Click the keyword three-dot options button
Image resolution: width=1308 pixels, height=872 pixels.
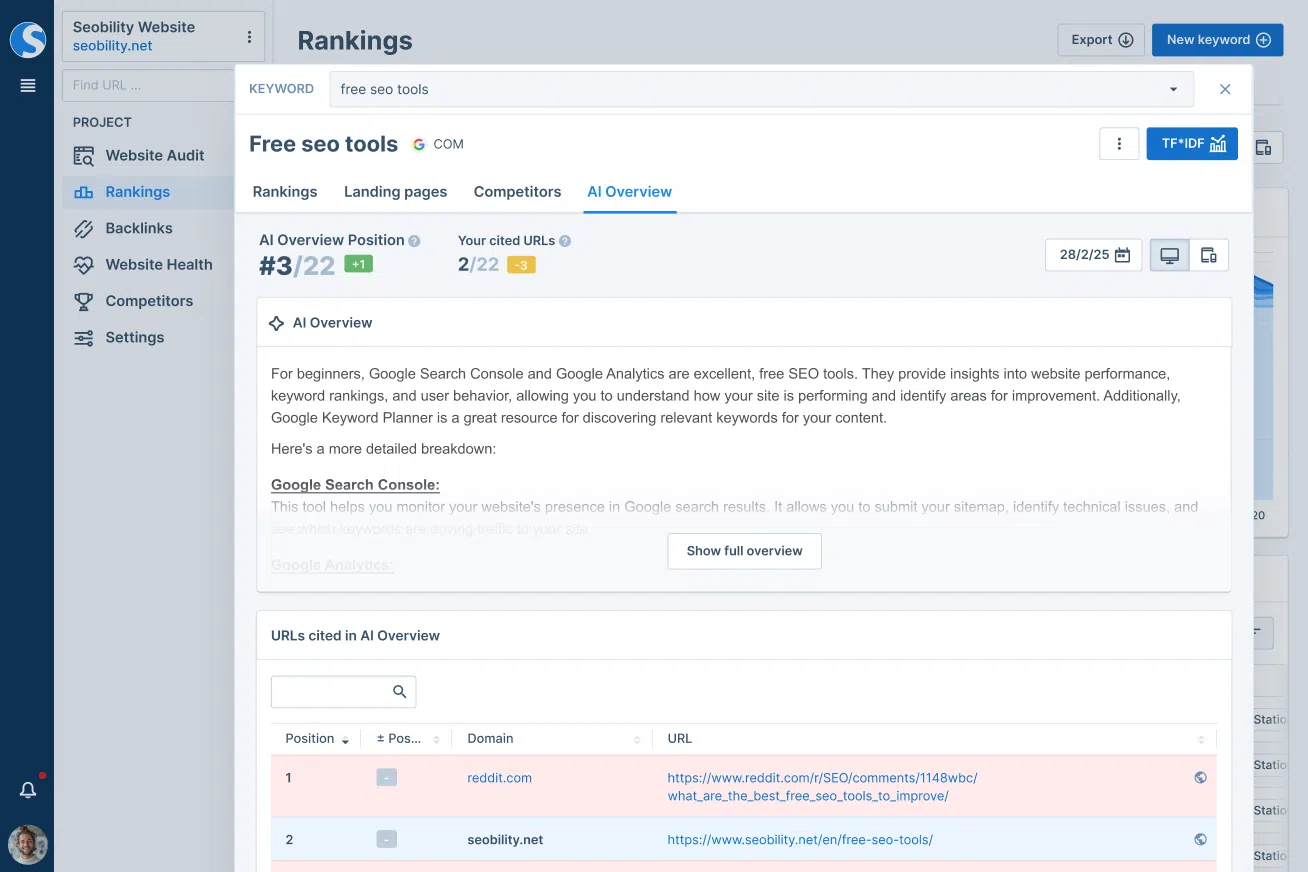point(1119,144)
